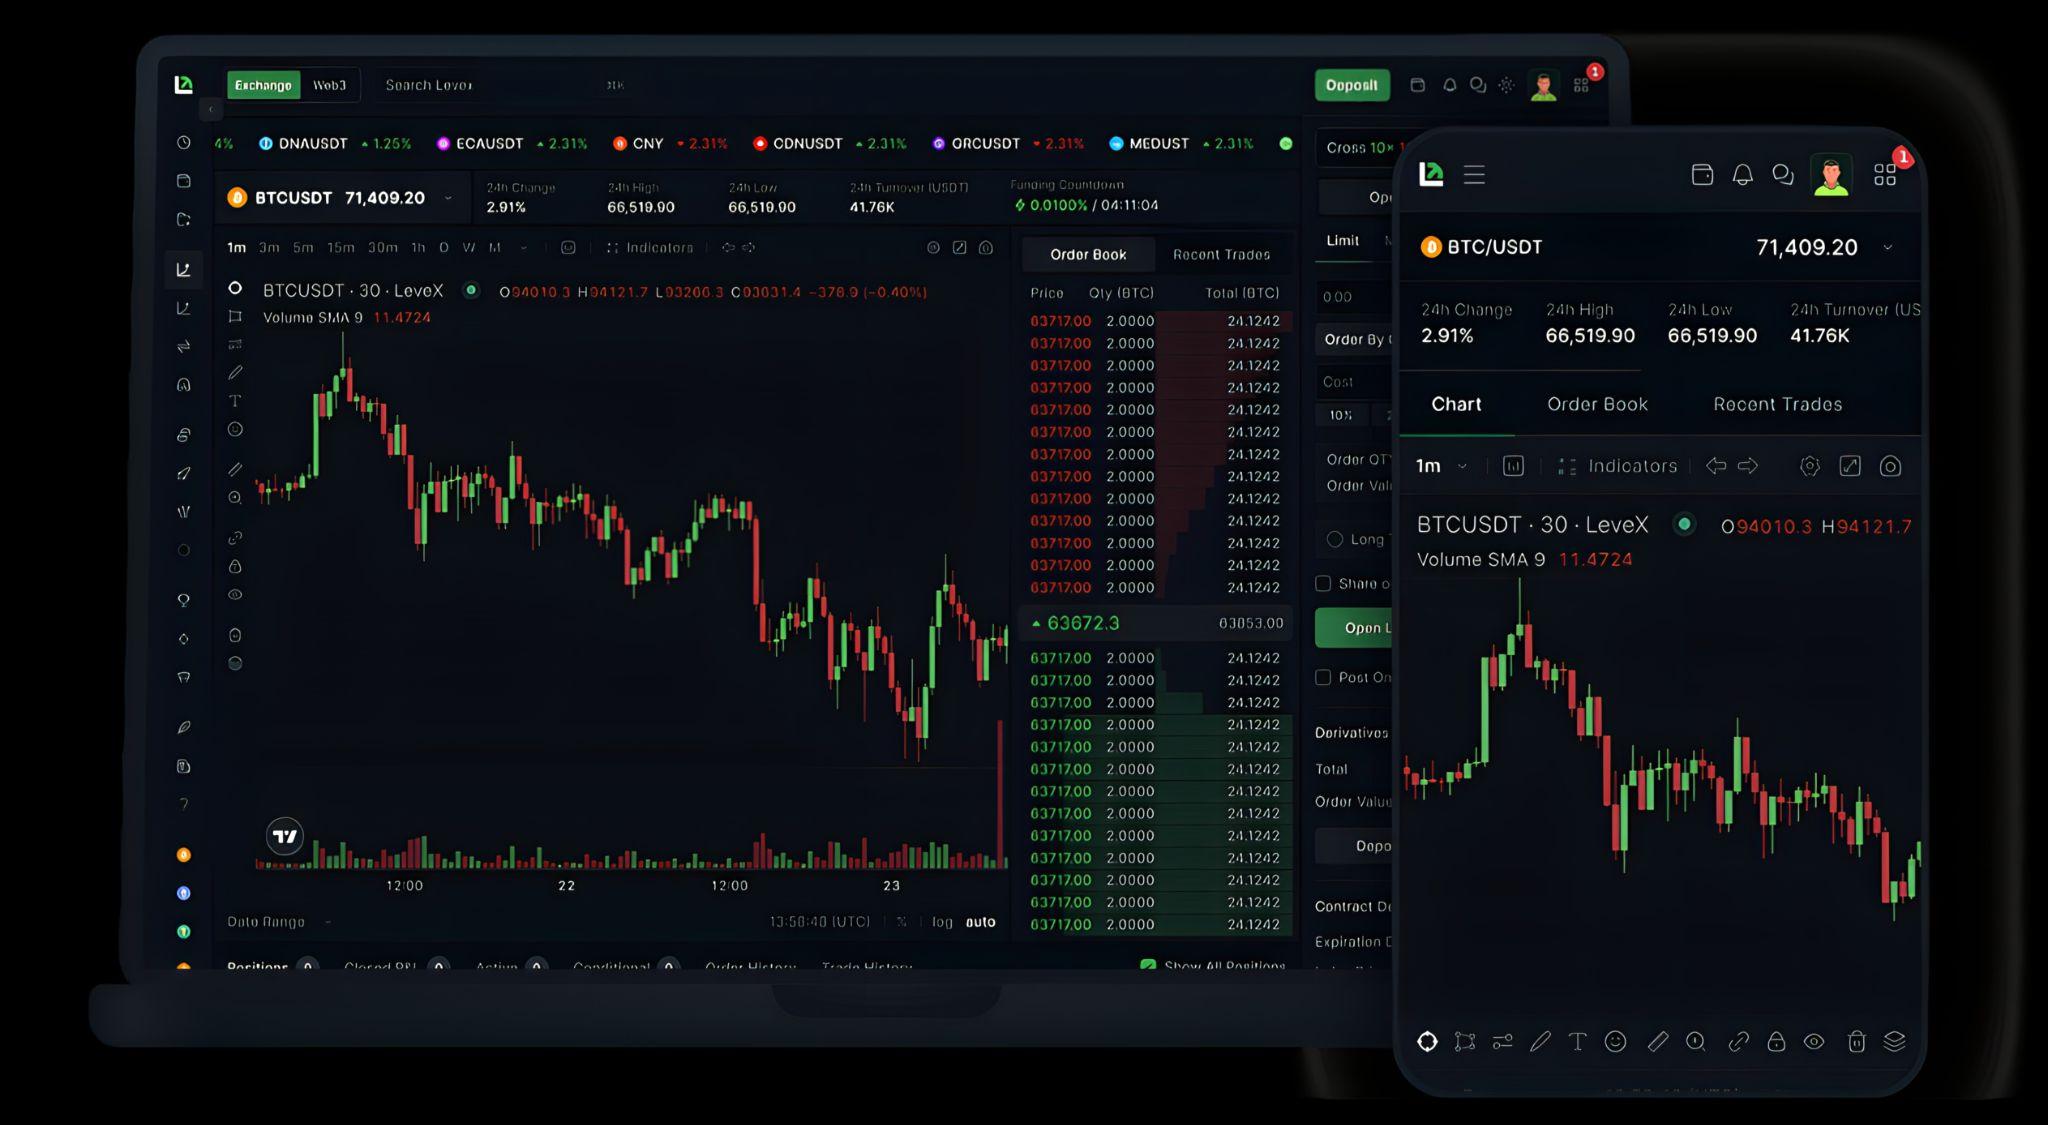This screenshot has height=1125, width=2048.
Task: Open Order Book tab on phone
Action: click(x=1597, y=404)
